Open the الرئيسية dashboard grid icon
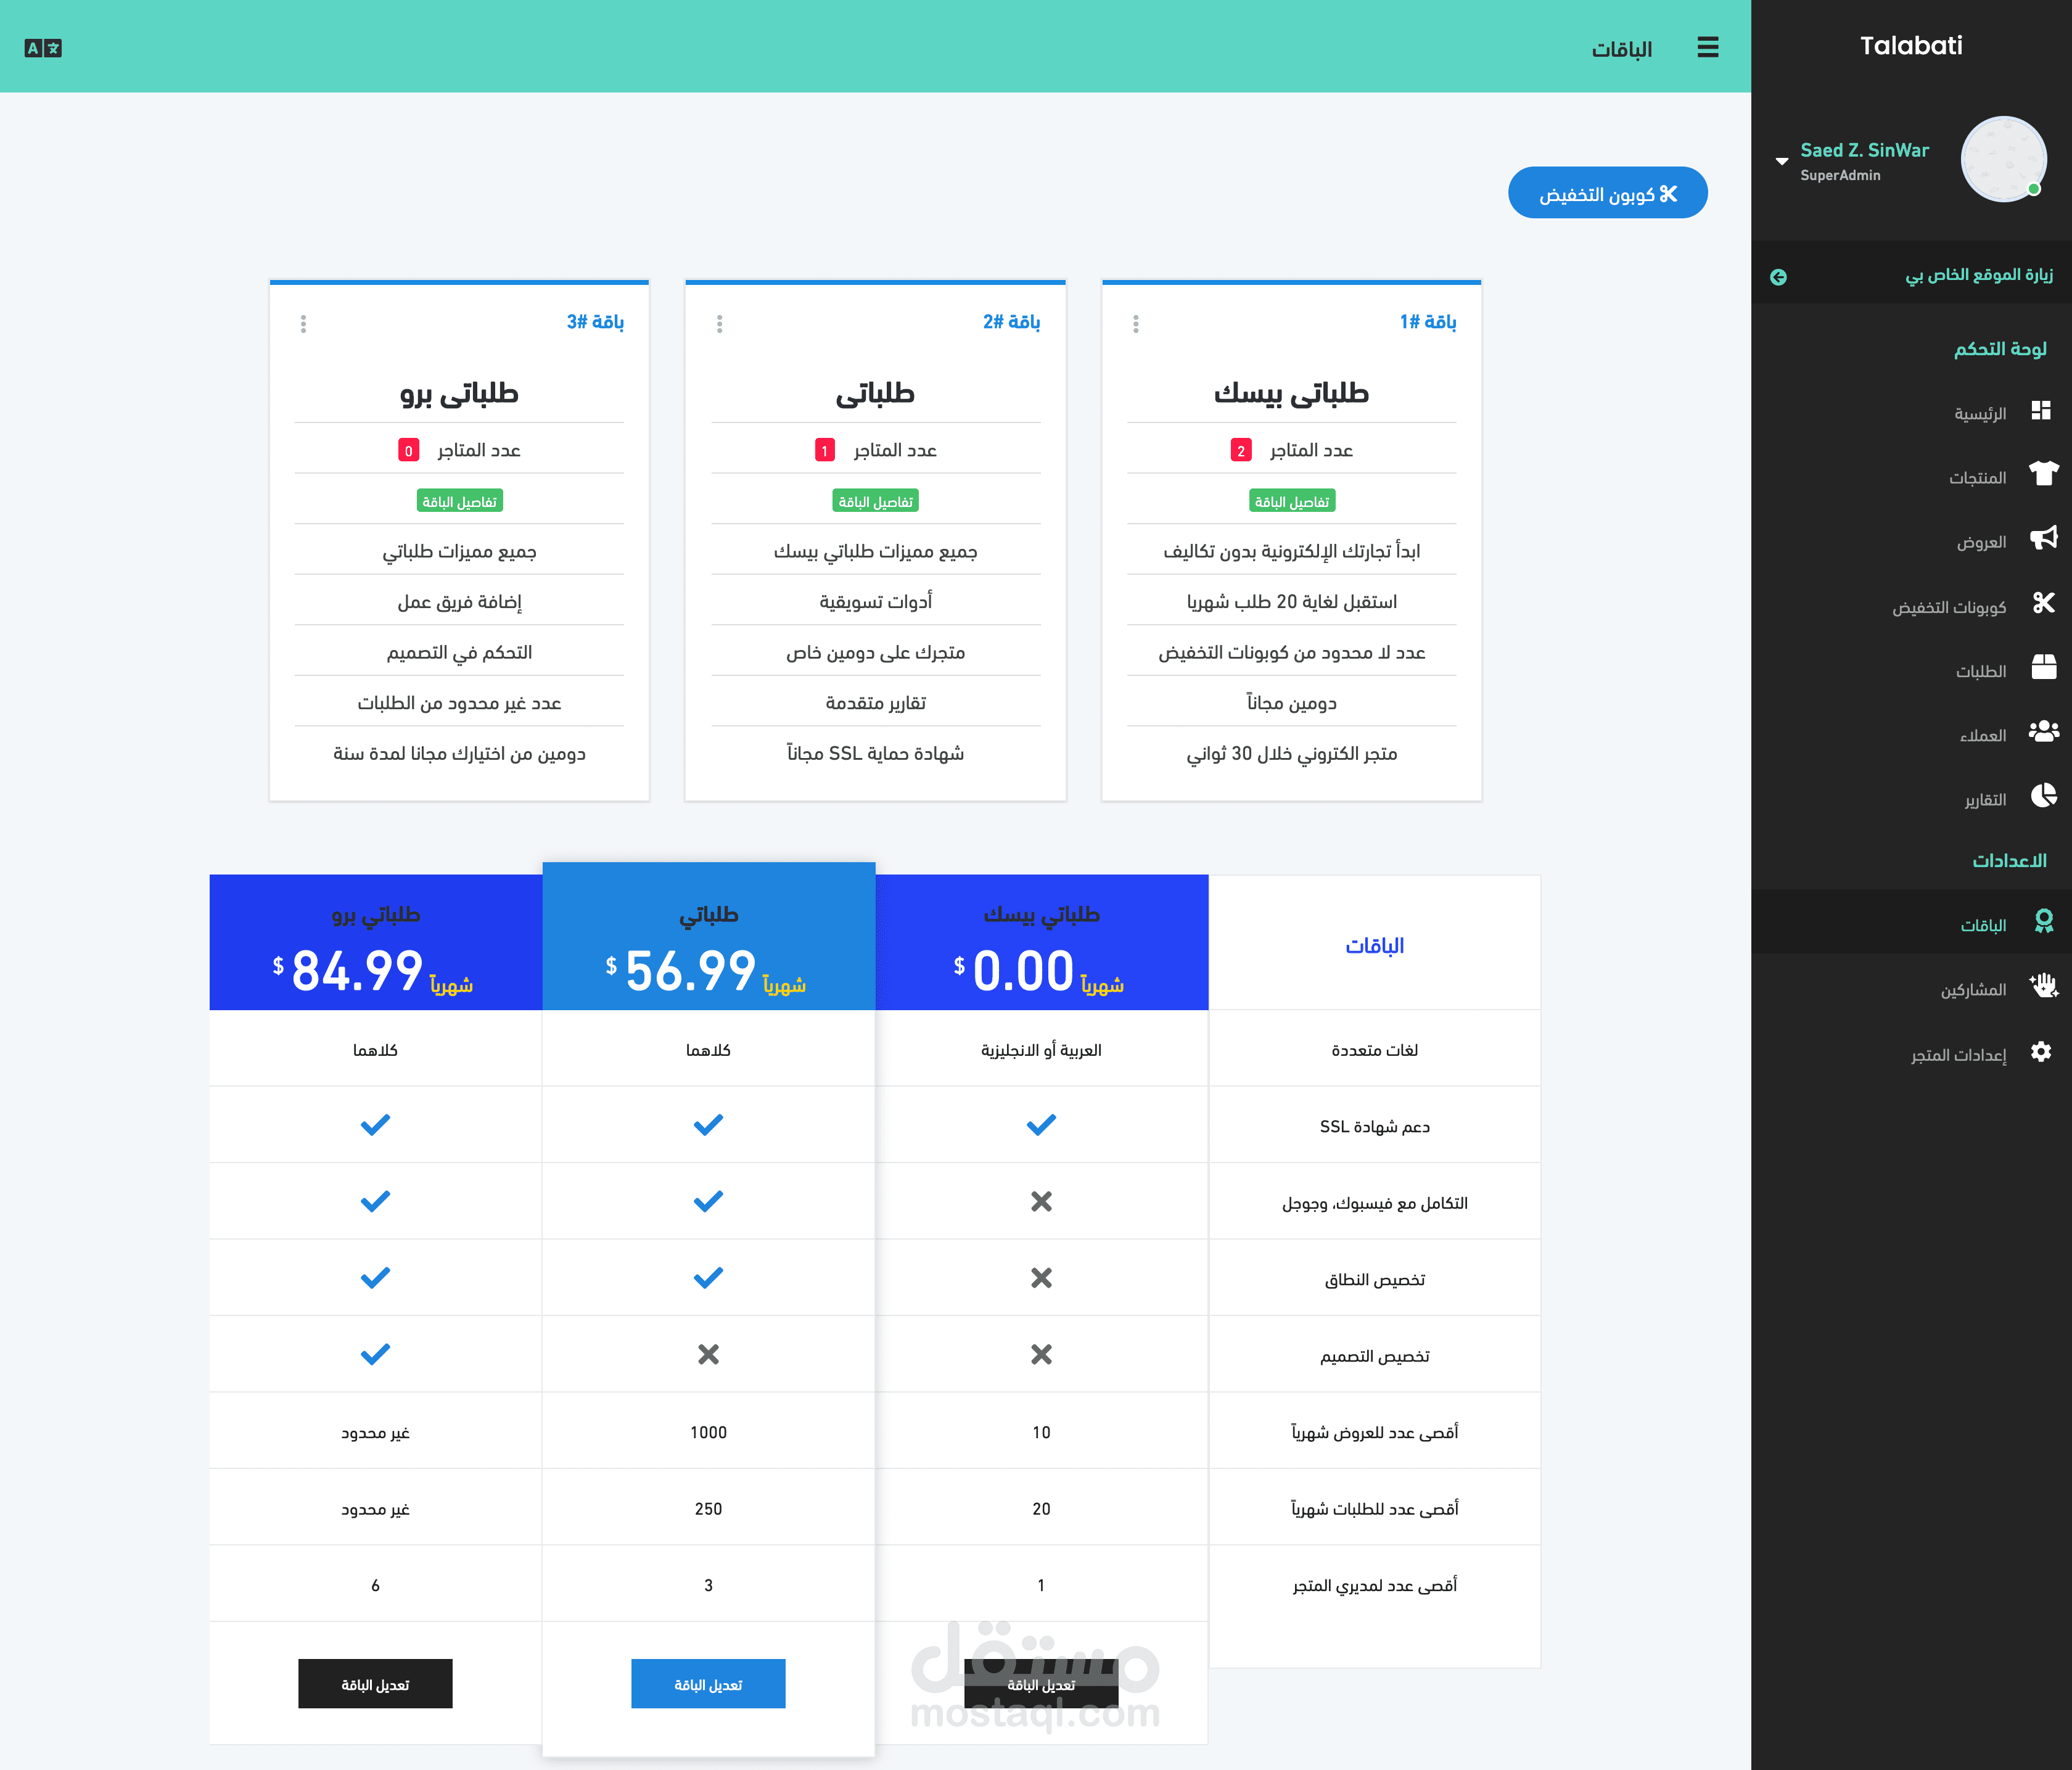 point(2041,410)
